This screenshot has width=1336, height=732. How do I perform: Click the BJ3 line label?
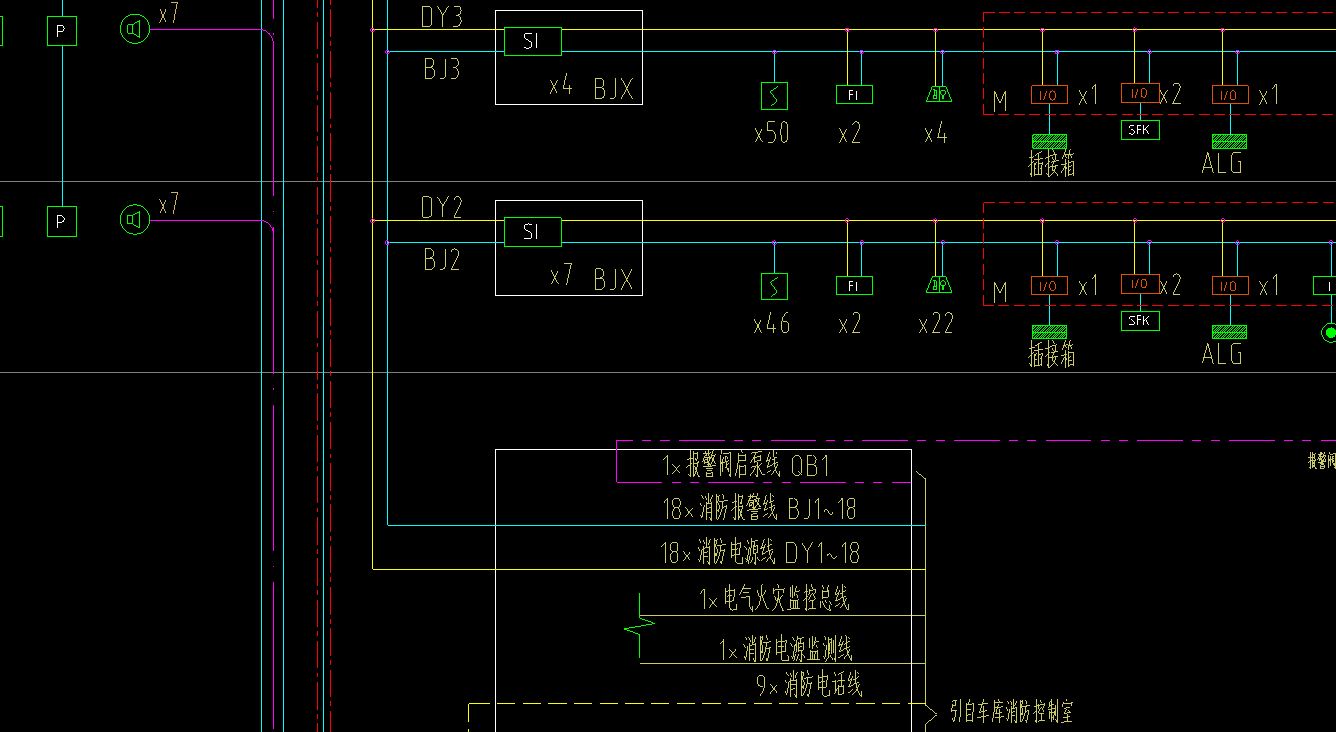click(x=441, y=69)
